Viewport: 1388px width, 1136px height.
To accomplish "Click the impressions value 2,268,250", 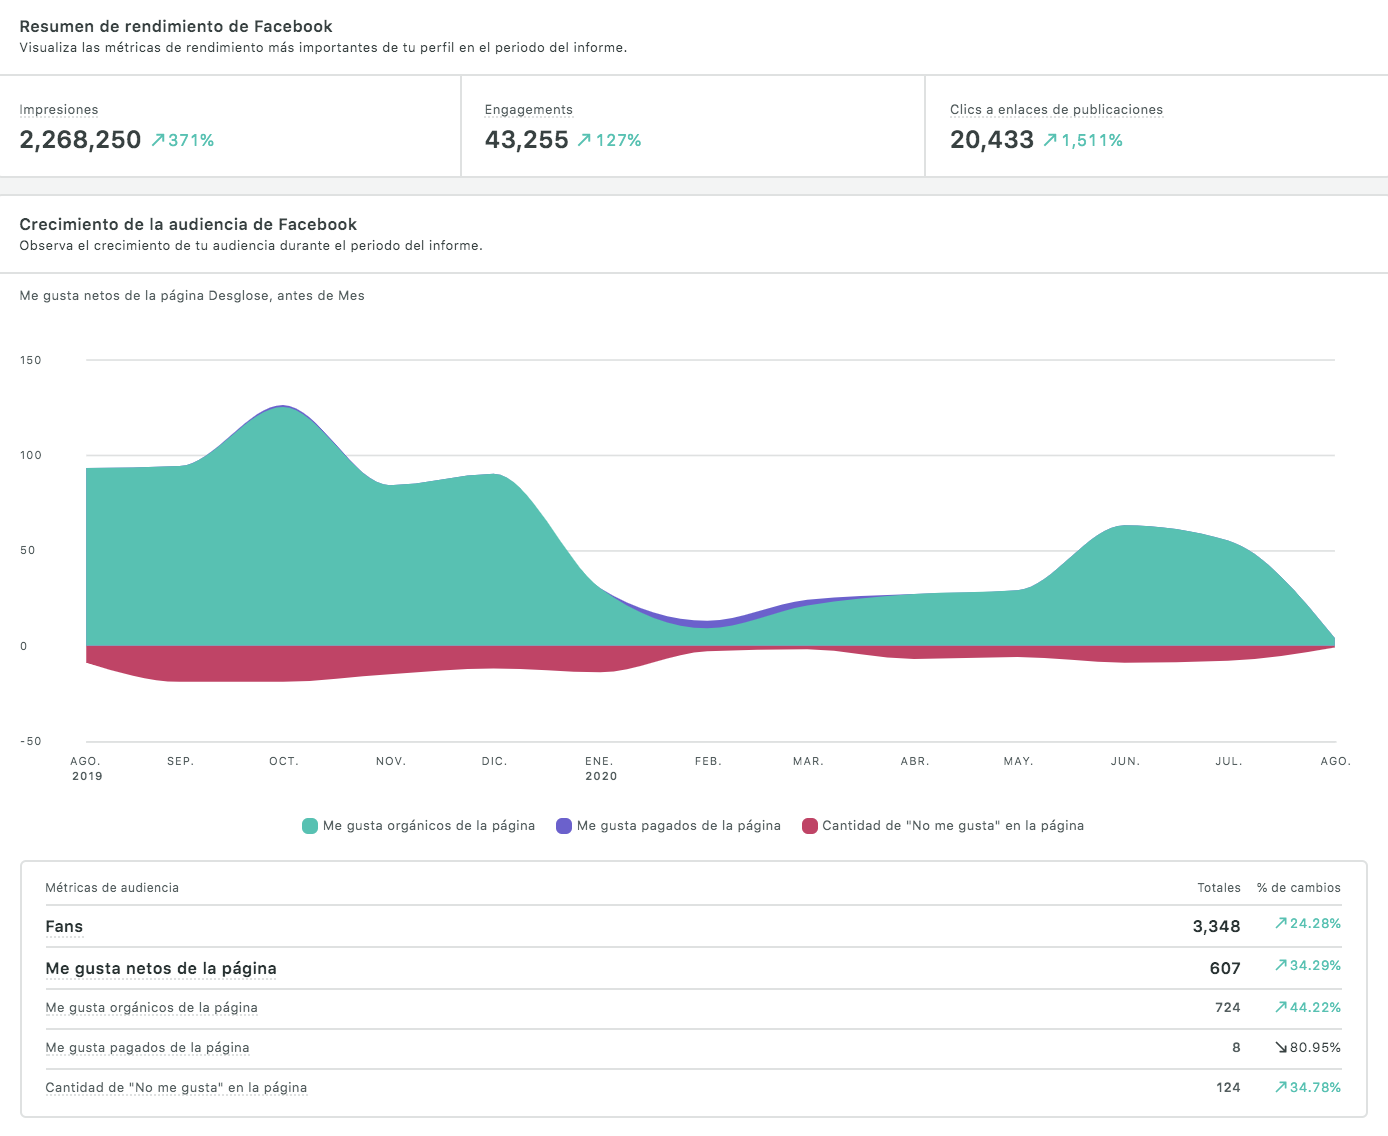I will 81,140.
